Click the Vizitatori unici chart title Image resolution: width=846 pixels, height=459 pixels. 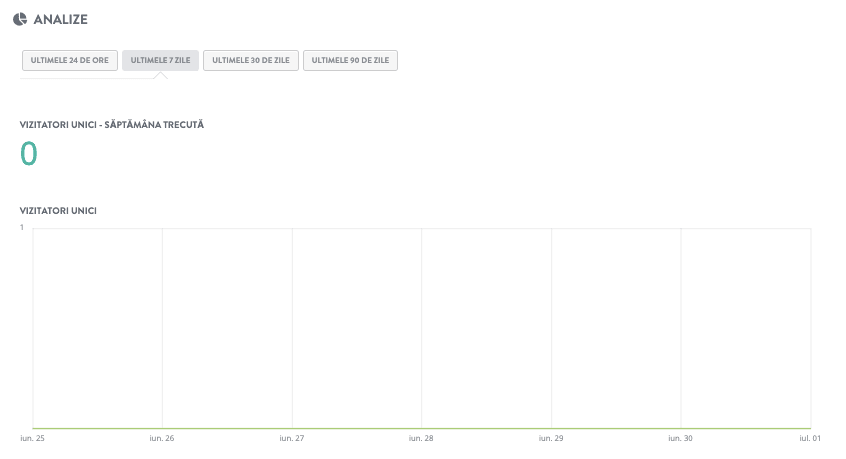click(x=58, y=211)
